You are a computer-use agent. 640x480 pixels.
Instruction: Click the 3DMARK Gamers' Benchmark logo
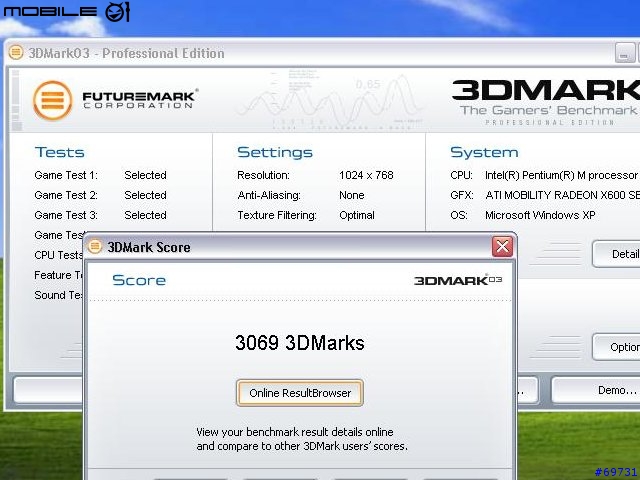coord(546,102)
